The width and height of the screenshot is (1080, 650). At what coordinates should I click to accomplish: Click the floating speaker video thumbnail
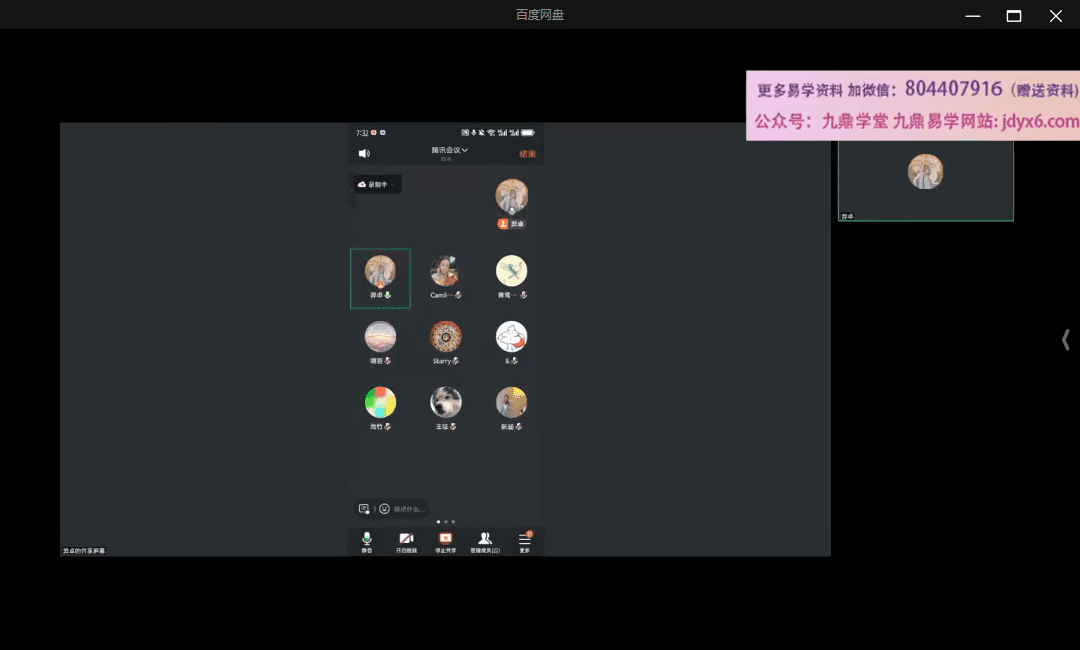click(925, 175)
